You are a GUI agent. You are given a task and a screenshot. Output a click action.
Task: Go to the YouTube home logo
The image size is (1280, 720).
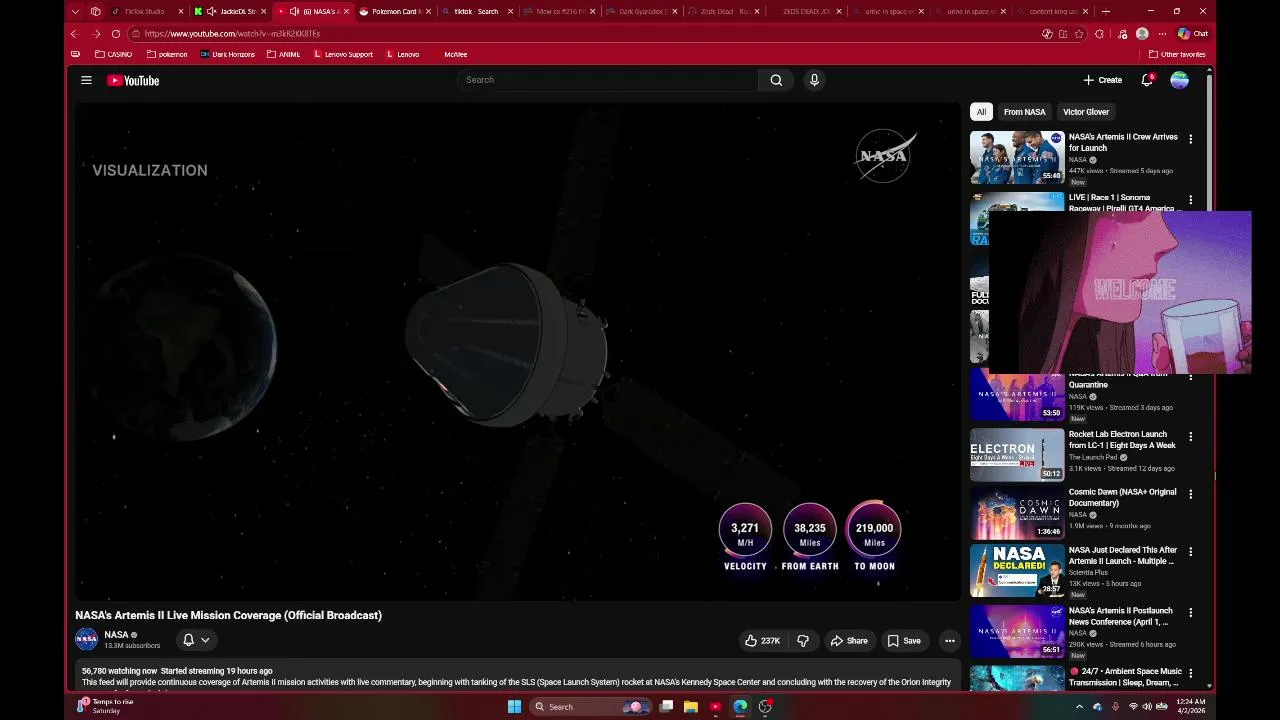pos(133,80)
